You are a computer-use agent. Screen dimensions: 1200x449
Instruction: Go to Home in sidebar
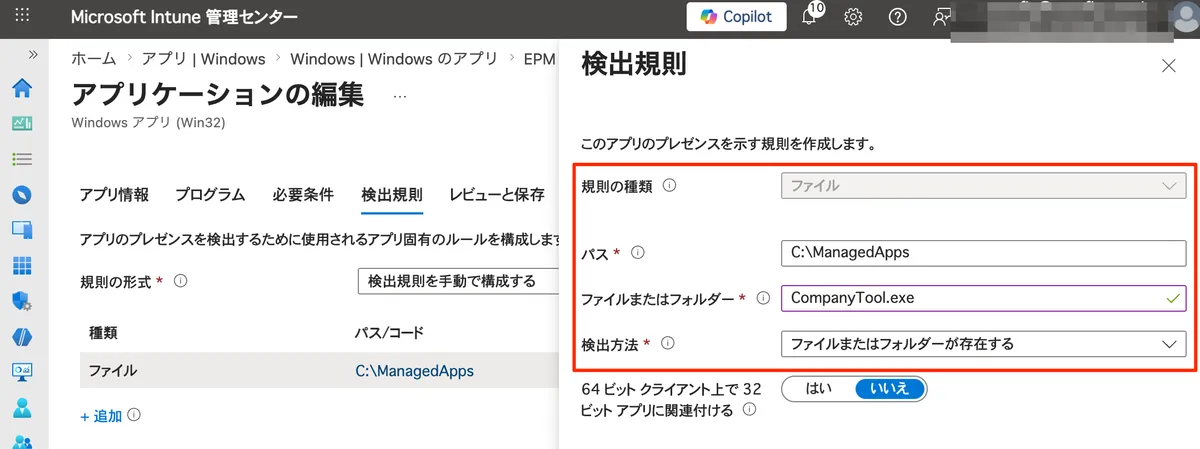tap(22, 88)
